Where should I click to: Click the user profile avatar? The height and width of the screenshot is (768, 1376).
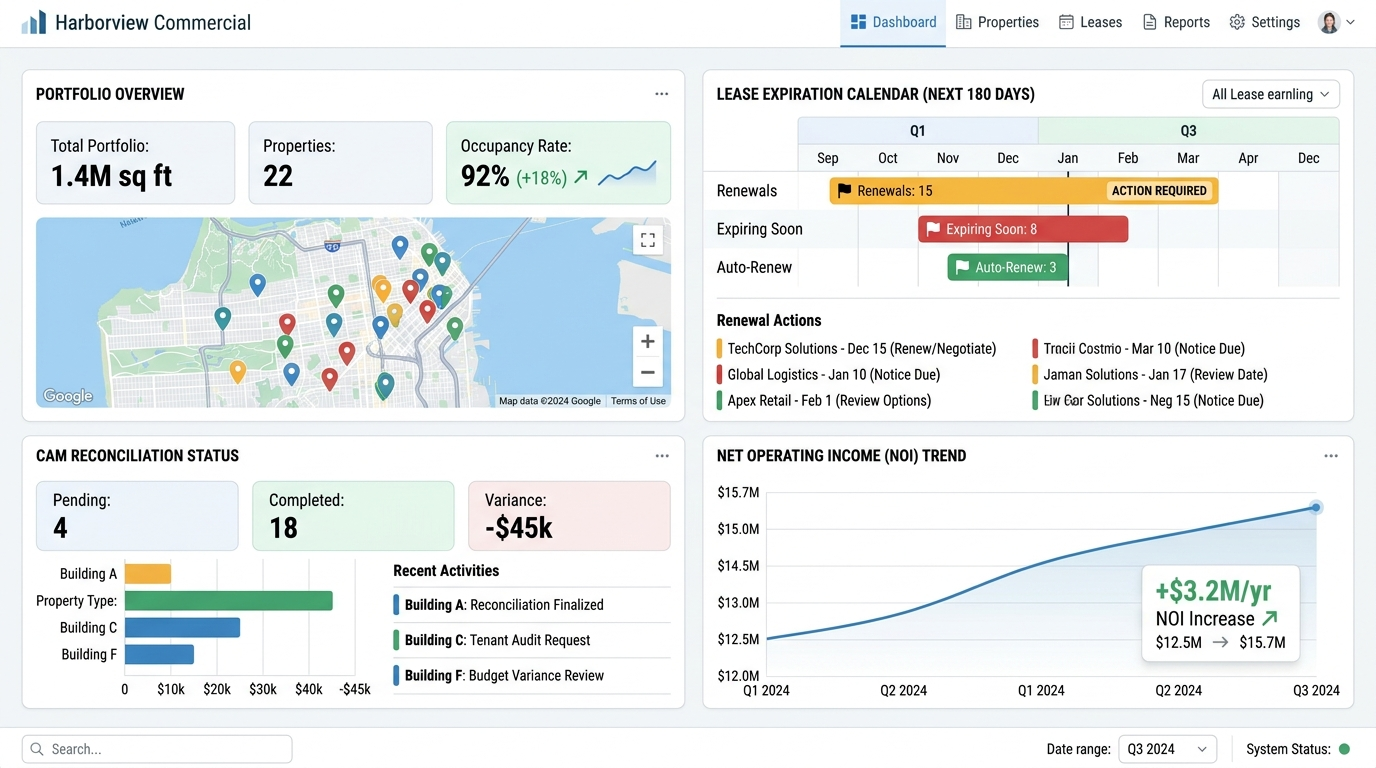tap(1329, 22)
